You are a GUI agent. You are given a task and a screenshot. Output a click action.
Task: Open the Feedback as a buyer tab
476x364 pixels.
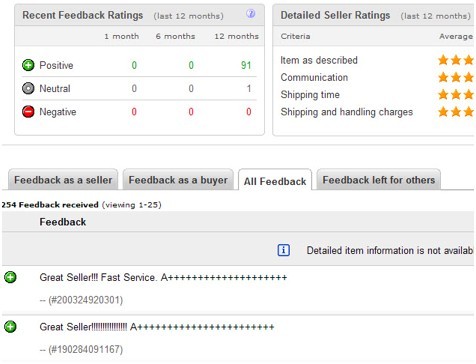point(178,180)
